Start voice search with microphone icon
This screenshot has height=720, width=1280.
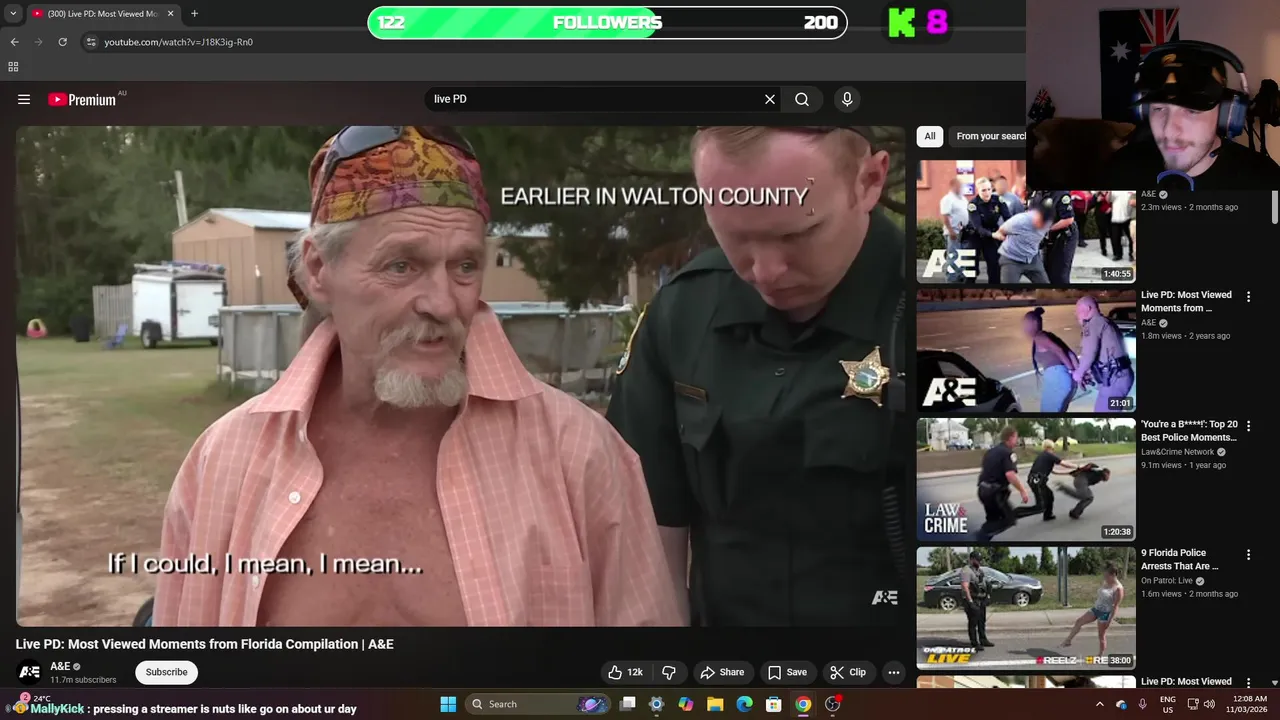coord(847,99)
